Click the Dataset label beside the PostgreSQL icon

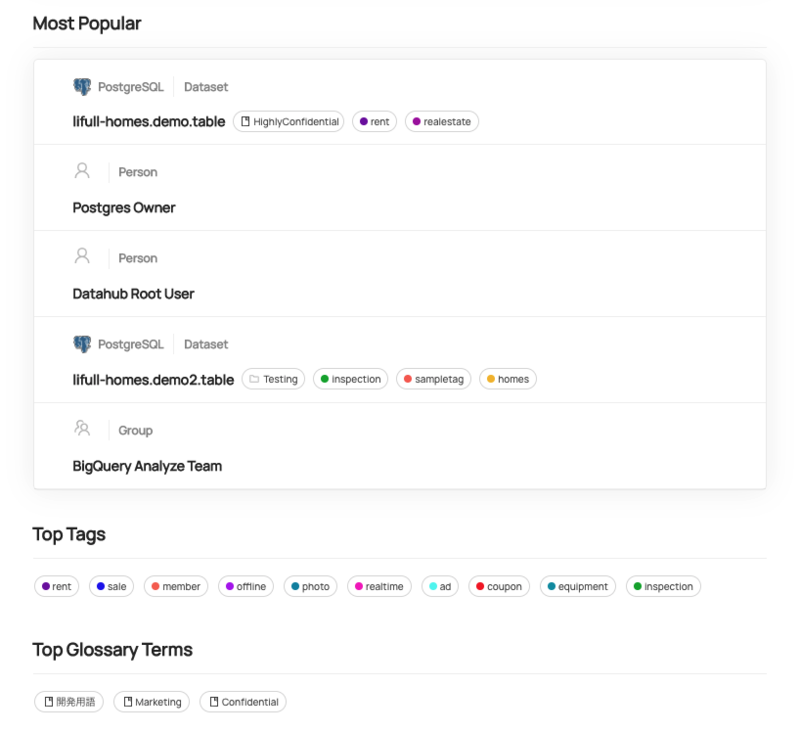(206, 86)
